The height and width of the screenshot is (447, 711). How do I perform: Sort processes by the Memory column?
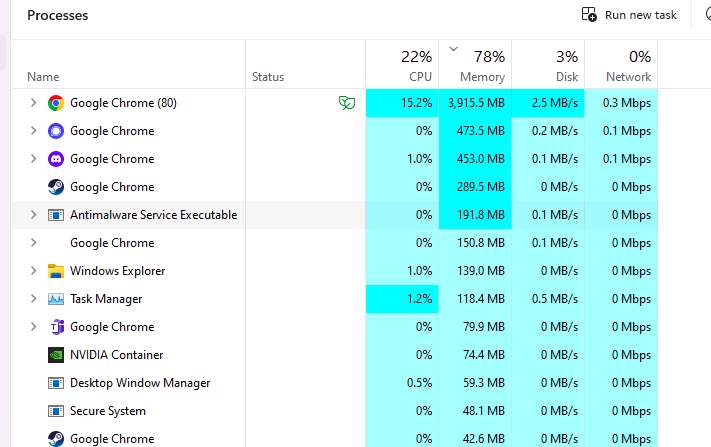click(475, 66)
